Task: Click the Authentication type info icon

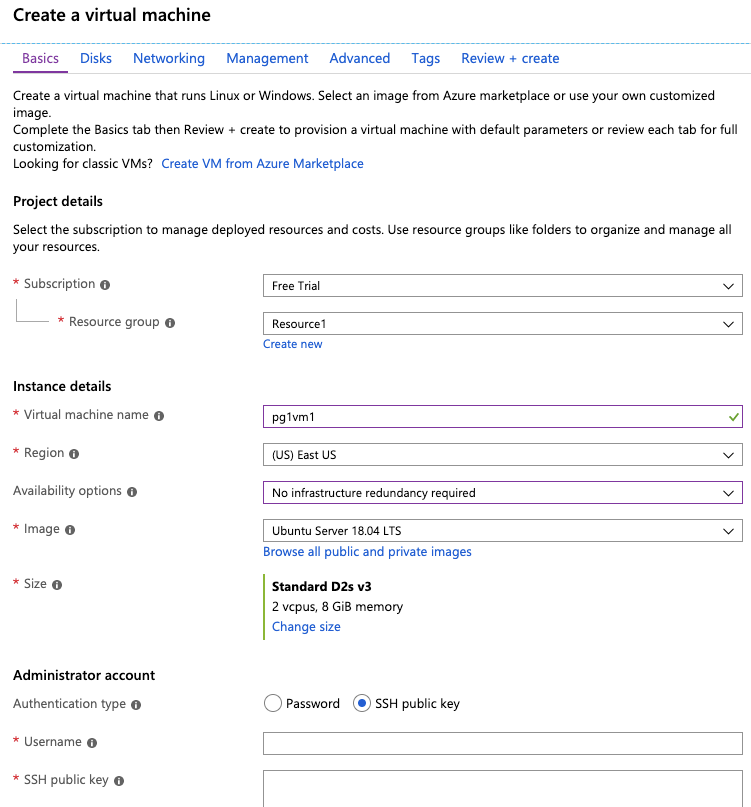Action: (x=136, y=705)
